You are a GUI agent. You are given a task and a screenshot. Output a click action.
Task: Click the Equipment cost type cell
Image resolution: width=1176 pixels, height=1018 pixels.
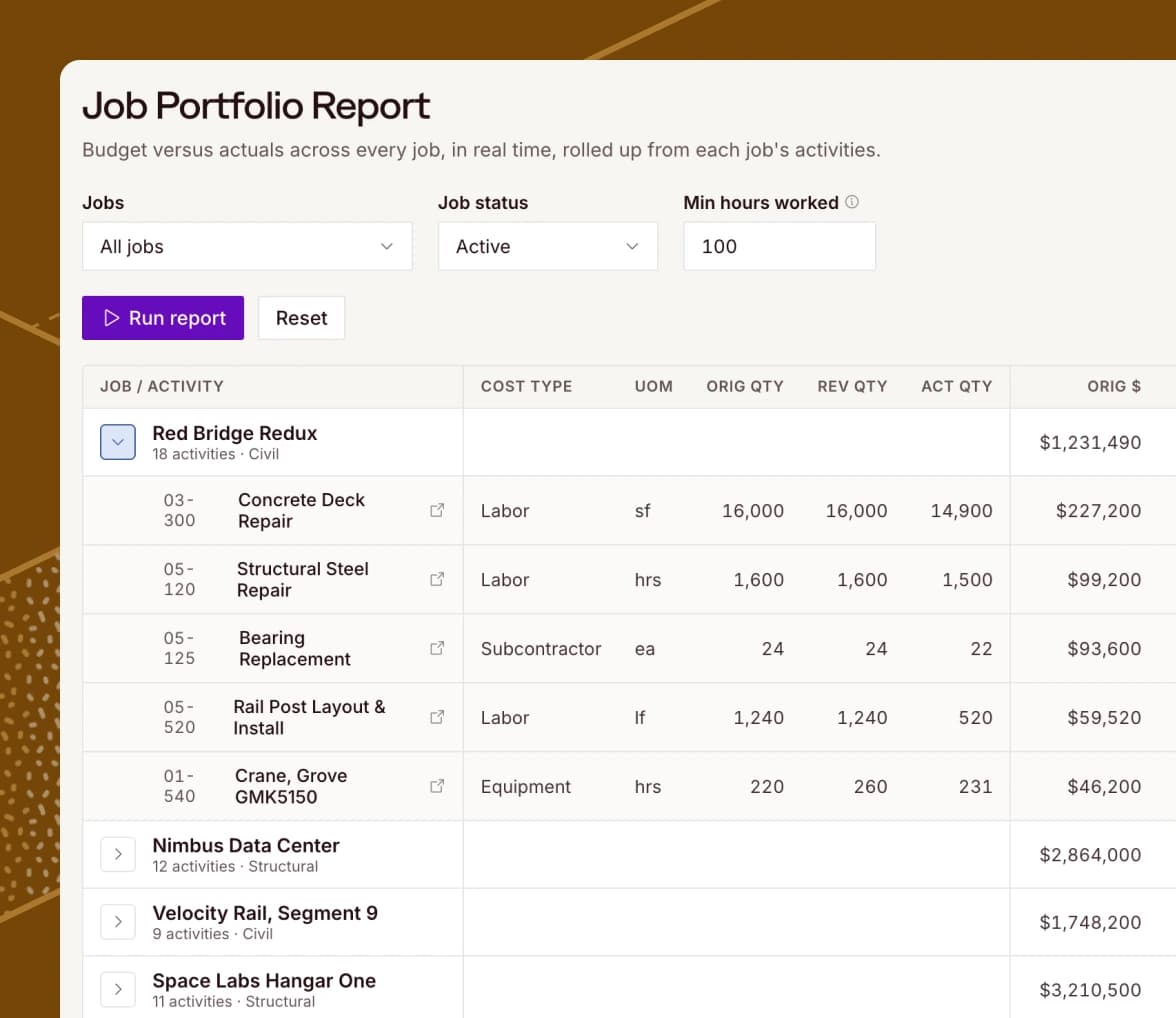(x=526, y=787)
